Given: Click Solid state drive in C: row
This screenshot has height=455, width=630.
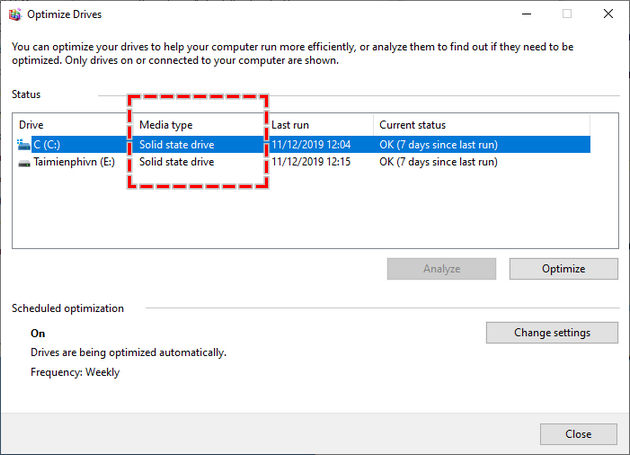Looking at the screenshot, I should [177, 145].
